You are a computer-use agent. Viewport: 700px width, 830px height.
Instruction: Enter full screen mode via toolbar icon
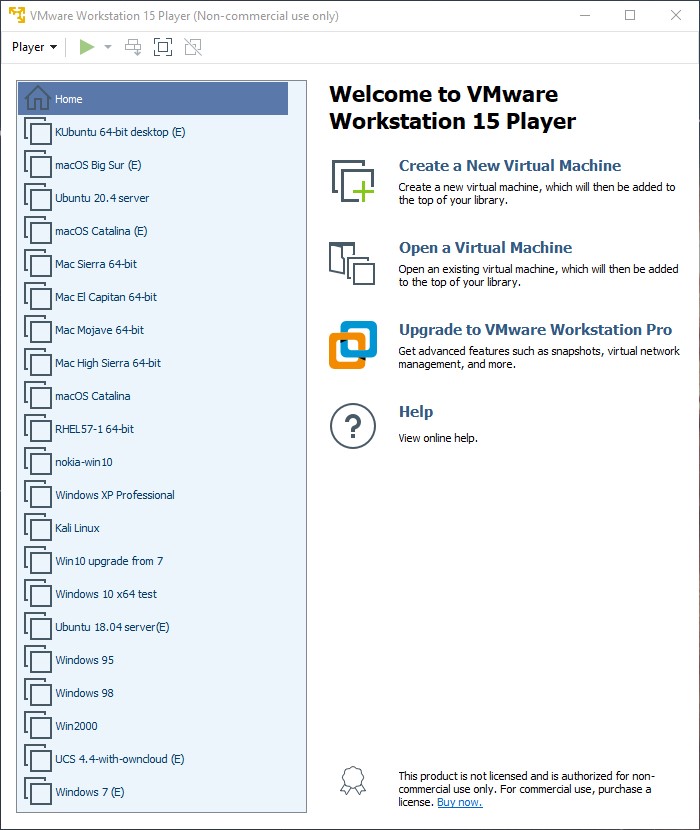163,47
